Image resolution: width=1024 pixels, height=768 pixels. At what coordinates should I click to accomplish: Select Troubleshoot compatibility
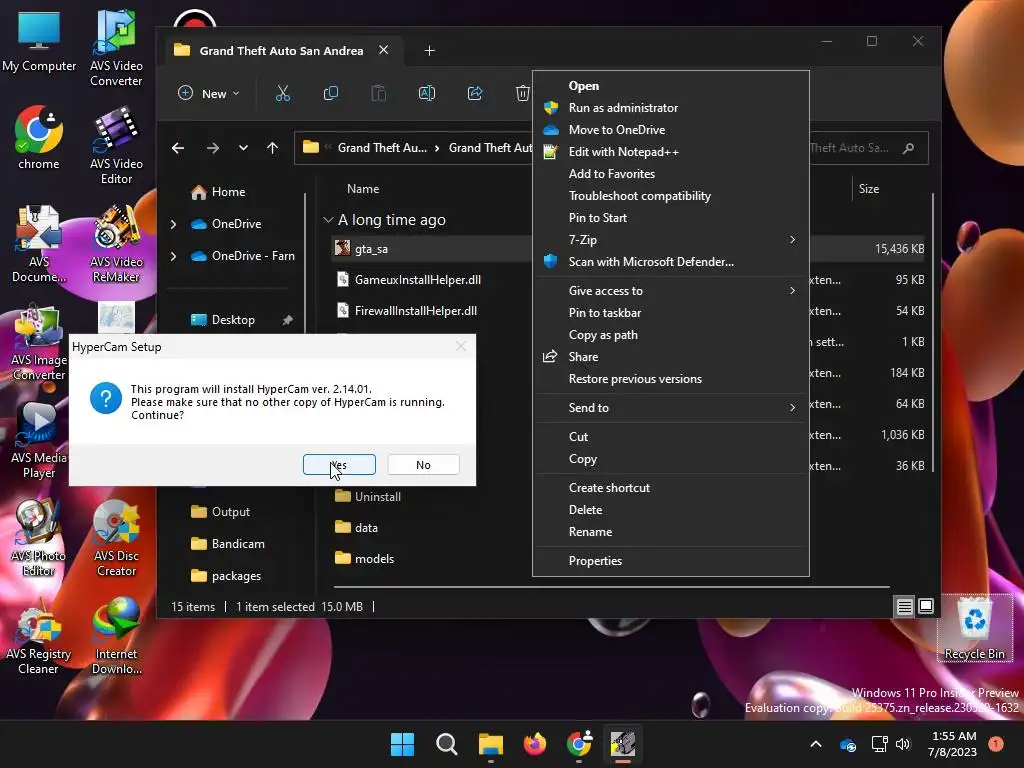tap(671, 196)
